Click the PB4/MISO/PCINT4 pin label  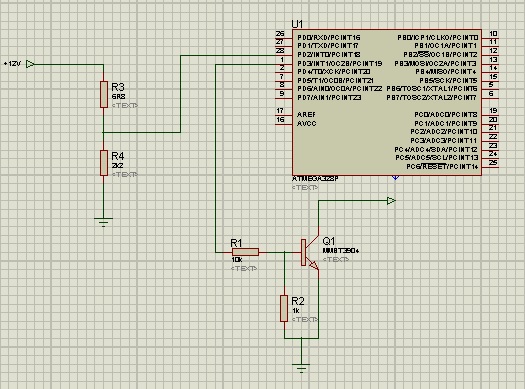click(x=446, y=72)
